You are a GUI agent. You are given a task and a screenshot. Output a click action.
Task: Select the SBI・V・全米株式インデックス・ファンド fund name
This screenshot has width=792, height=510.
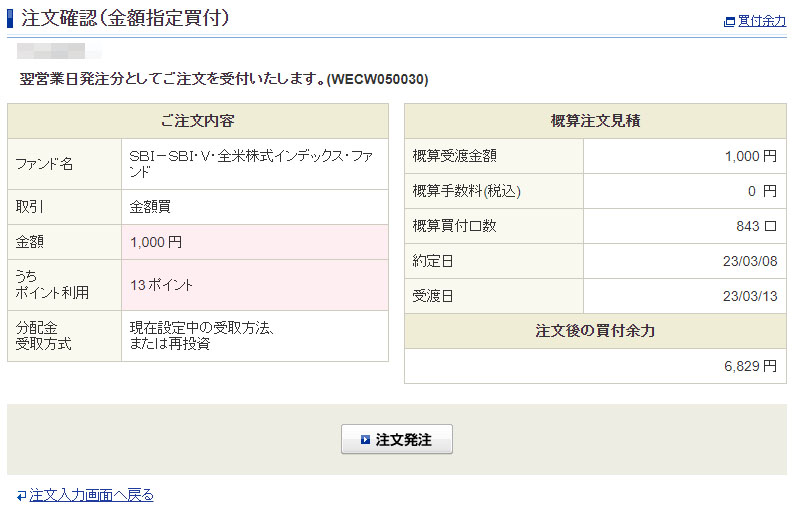point(251,164)
